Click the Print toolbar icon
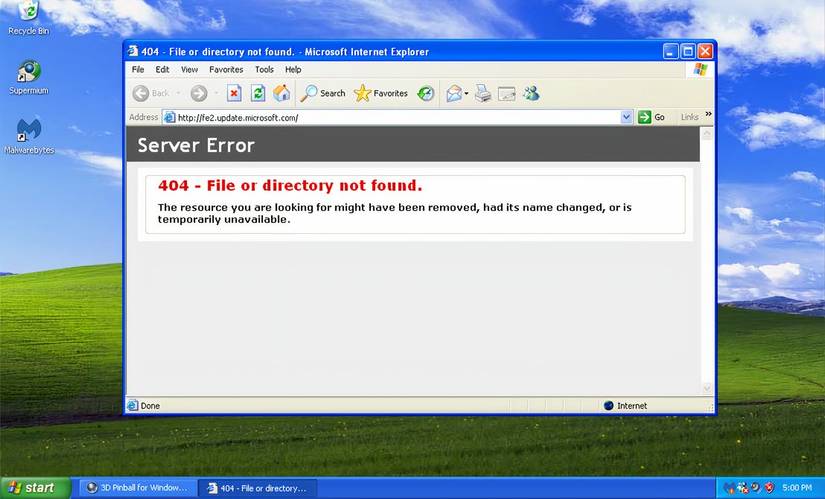This screenshot has height=499, width=825. coord(483,94)
